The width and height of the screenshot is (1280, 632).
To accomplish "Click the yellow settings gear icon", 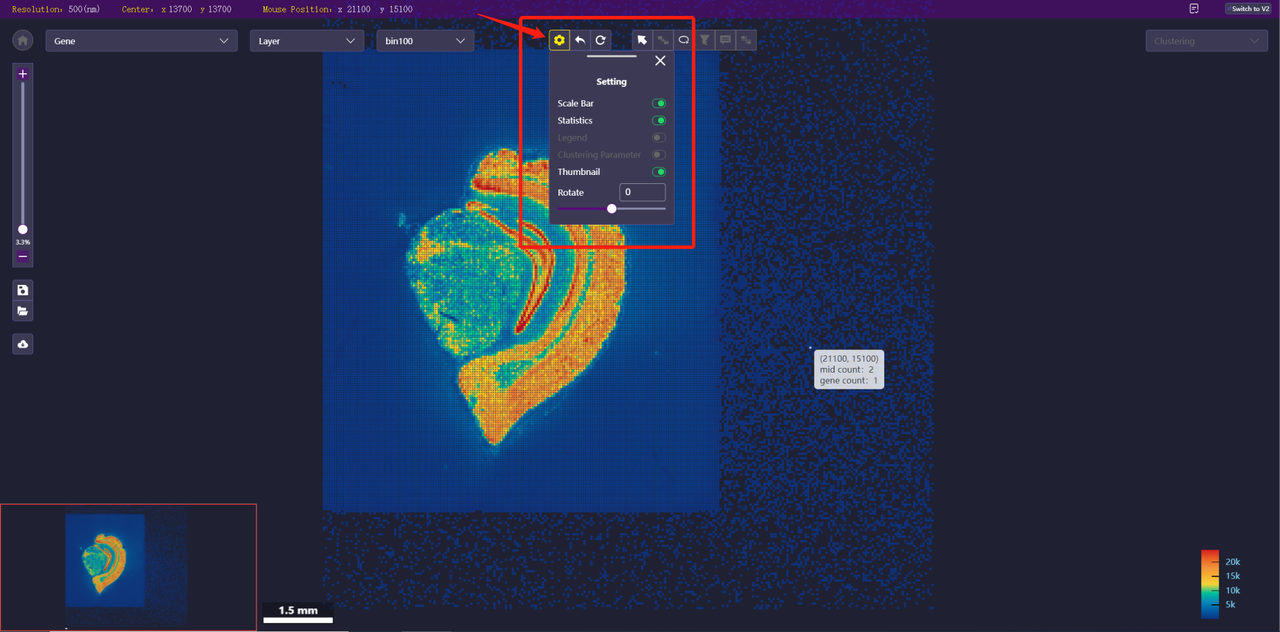I will pos(559,40).
